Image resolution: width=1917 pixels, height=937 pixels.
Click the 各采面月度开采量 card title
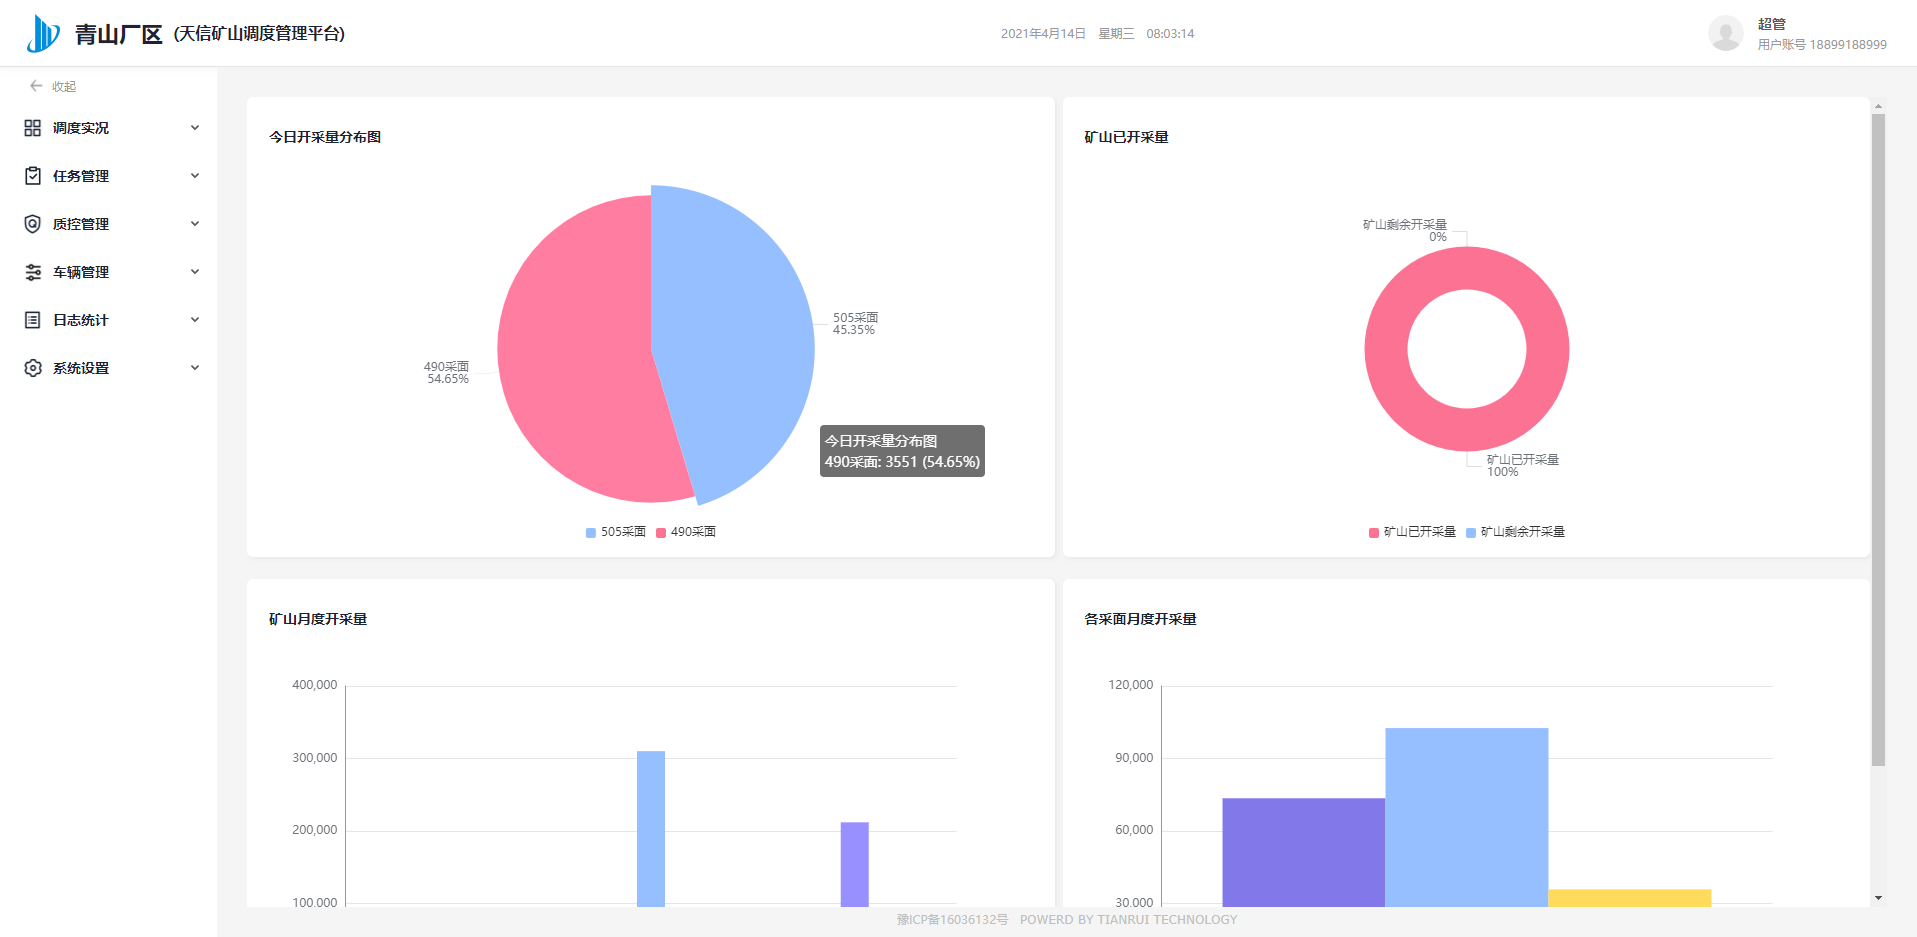(x=1141, y=619)
